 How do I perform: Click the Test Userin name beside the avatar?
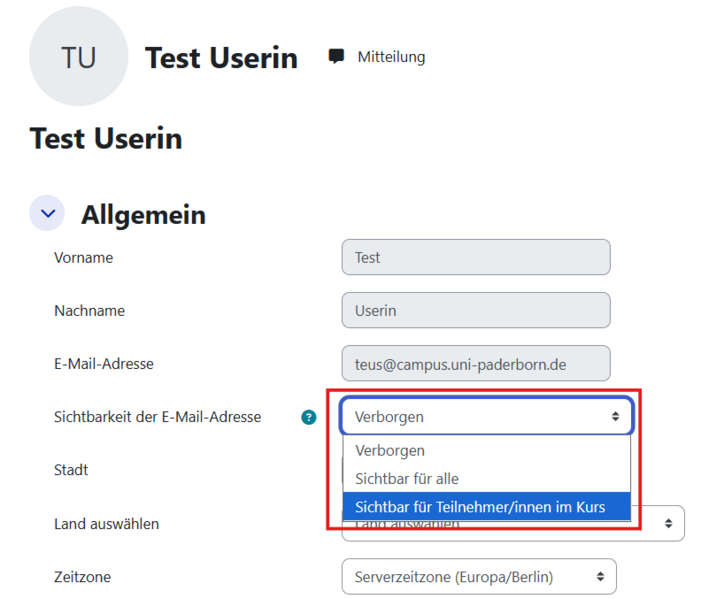click(x=221, y=58)
